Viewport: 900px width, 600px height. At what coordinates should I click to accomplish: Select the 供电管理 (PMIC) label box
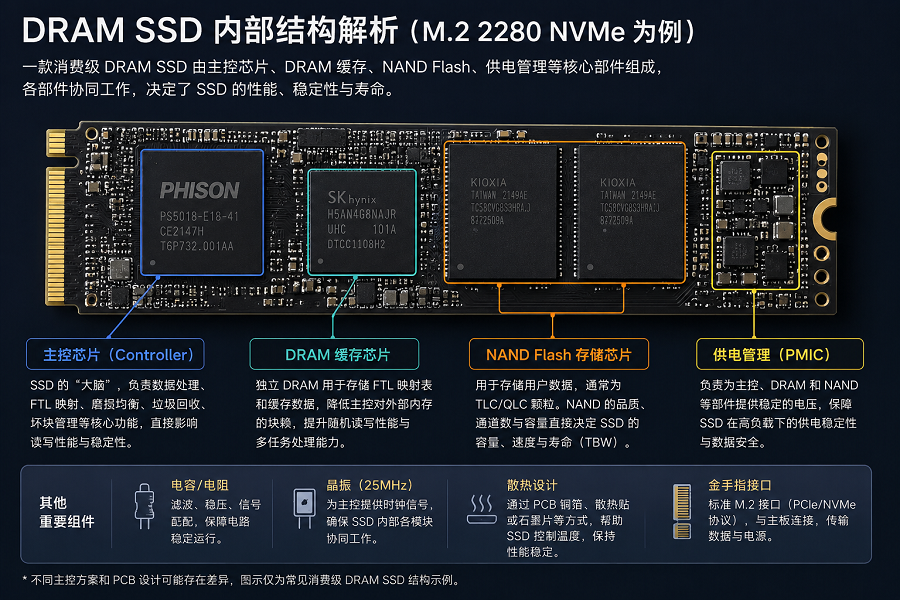click(x=779, y=354)
